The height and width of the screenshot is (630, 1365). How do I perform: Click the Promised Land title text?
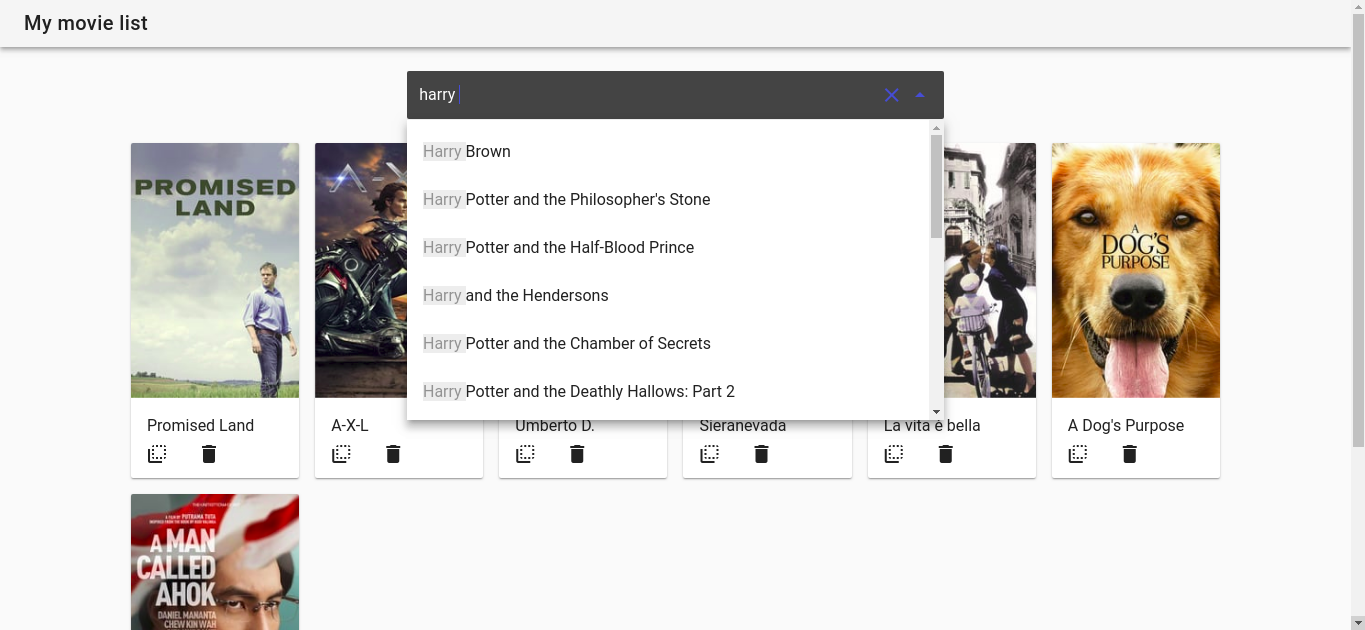point(200,425)
